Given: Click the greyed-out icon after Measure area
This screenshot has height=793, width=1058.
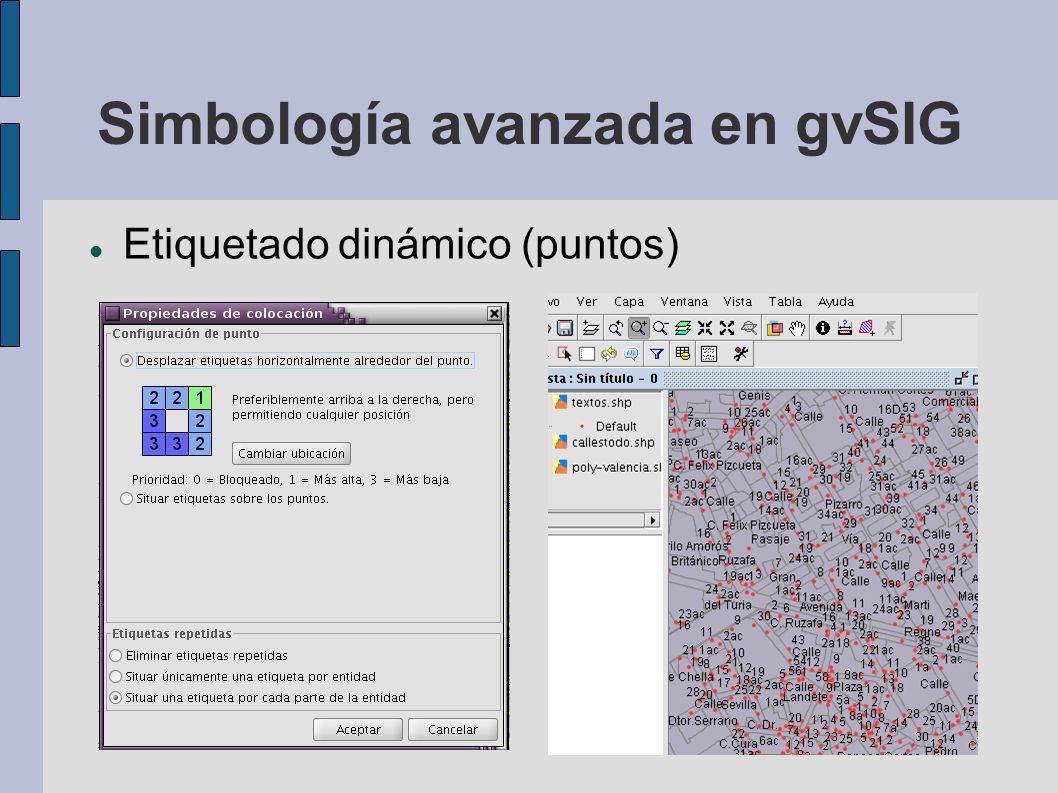Looking at the screenshot, I should (890, 329).
